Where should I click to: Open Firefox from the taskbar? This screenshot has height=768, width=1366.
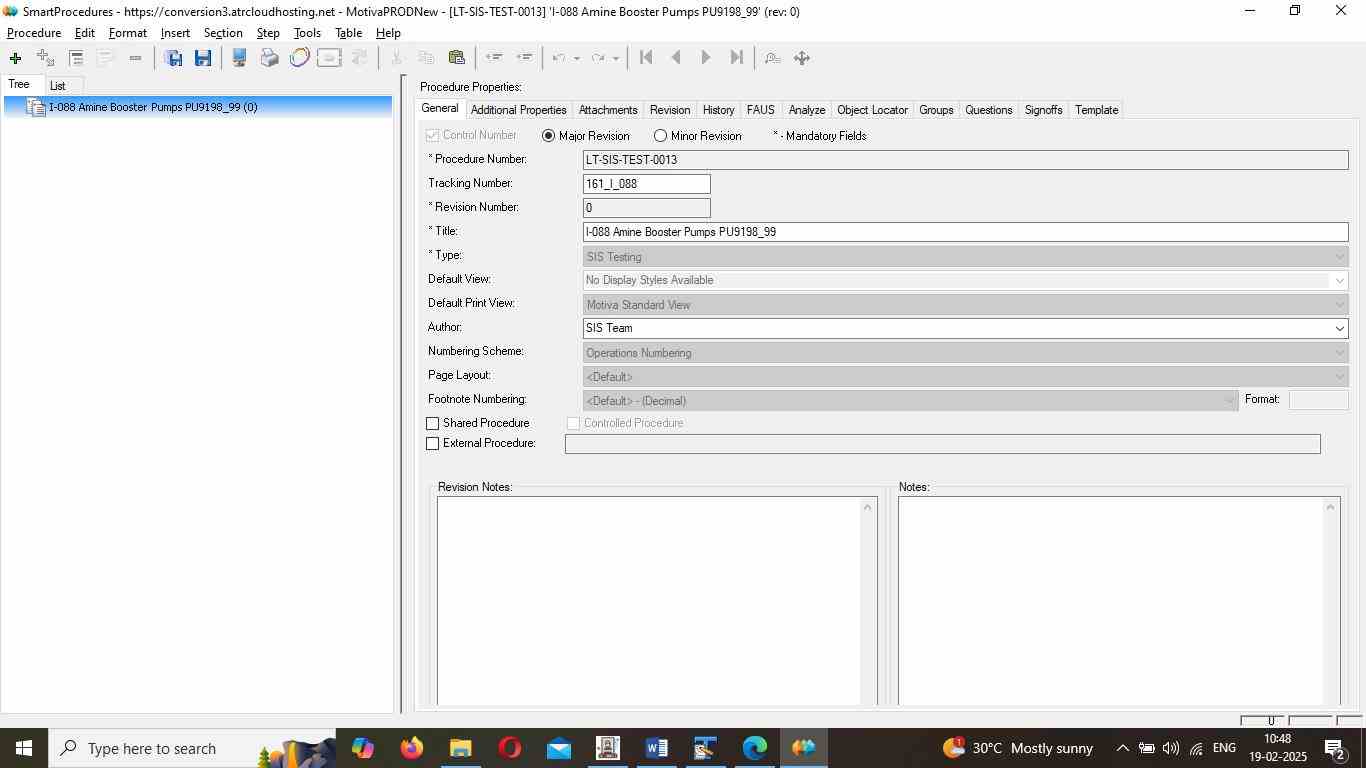(411, 748)
